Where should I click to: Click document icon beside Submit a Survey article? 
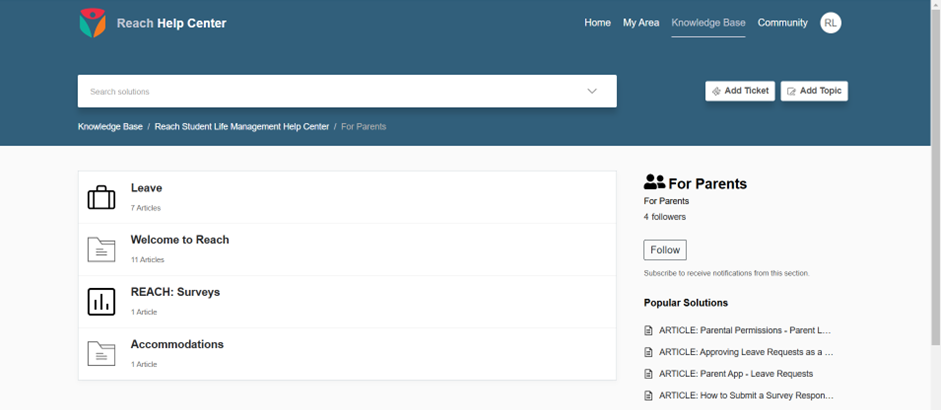coord(648,396)
